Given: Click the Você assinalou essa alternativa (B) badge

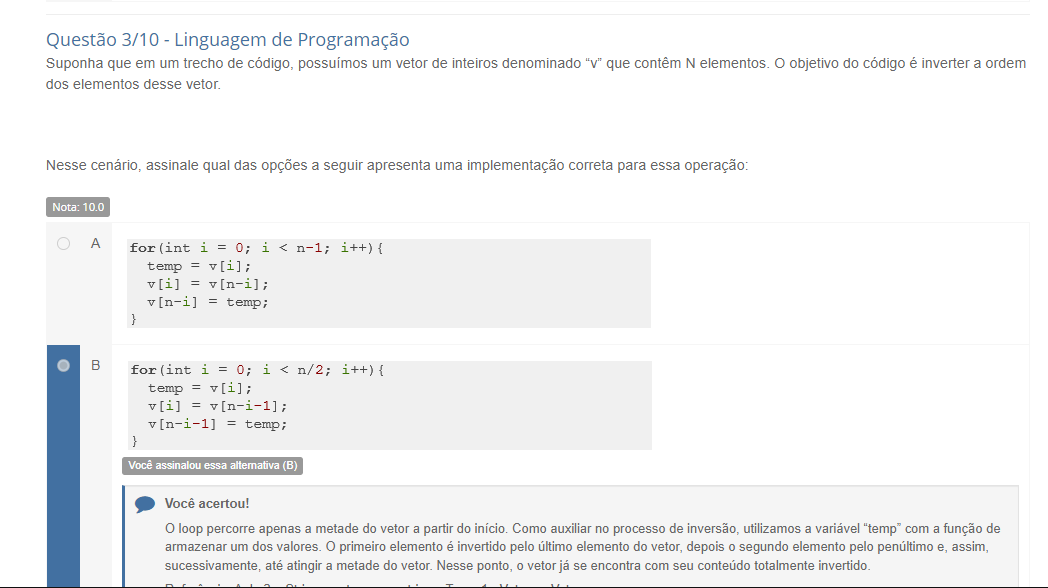Looking at the screenshot, I should click(212, 466).
